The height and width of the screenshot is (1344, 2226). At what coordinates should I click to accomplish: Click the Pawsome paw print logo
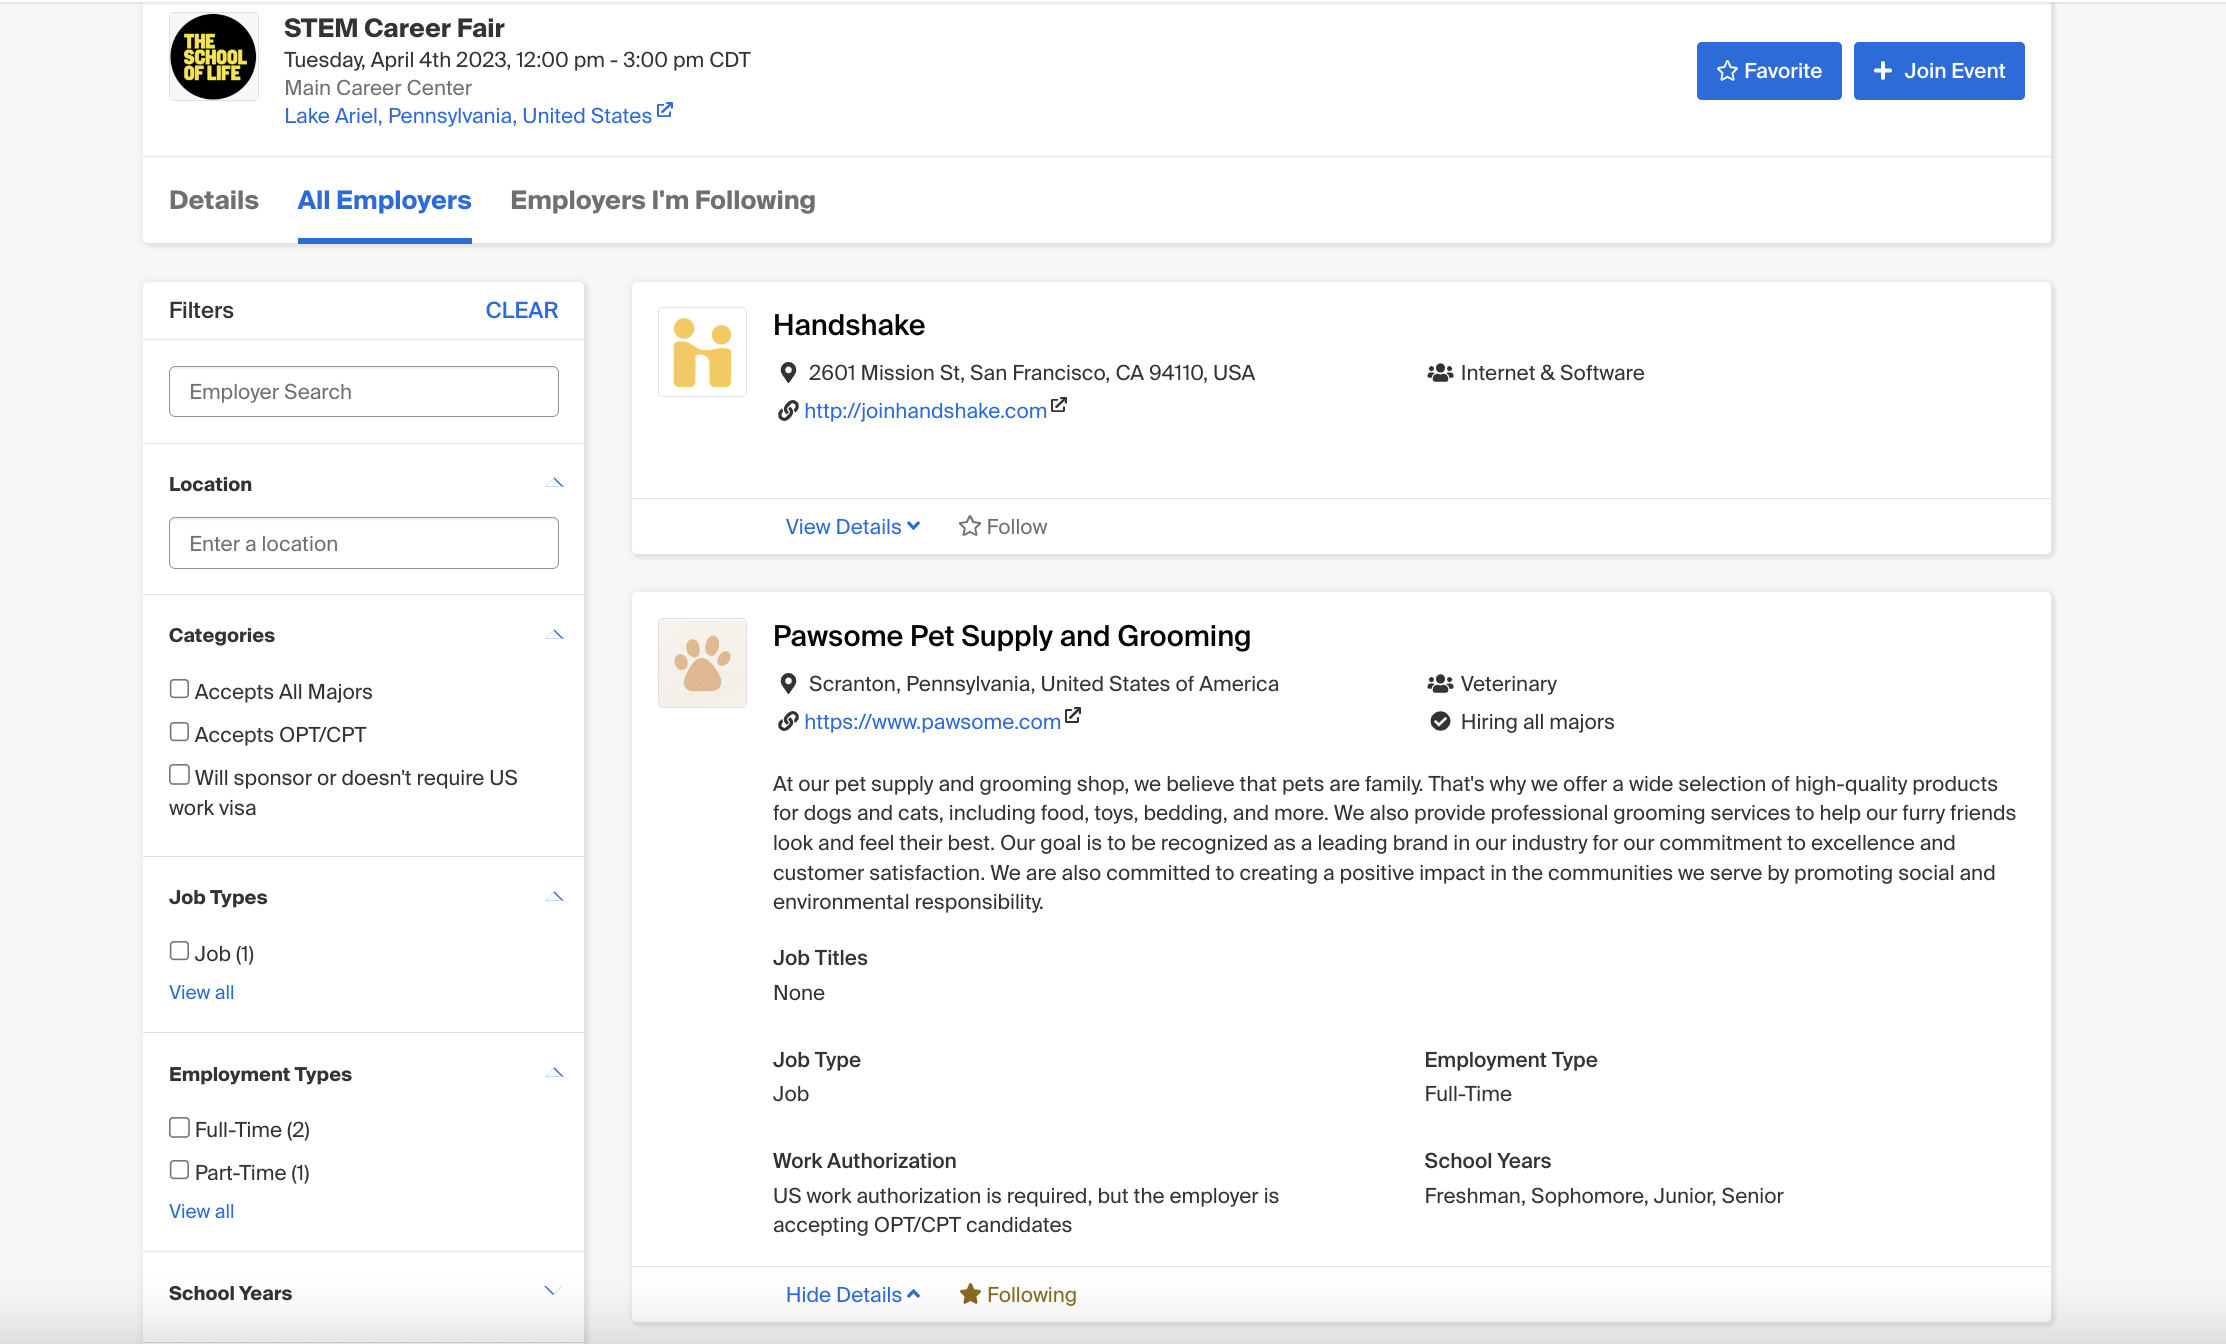pyautogui.click(x=702, y=663)
